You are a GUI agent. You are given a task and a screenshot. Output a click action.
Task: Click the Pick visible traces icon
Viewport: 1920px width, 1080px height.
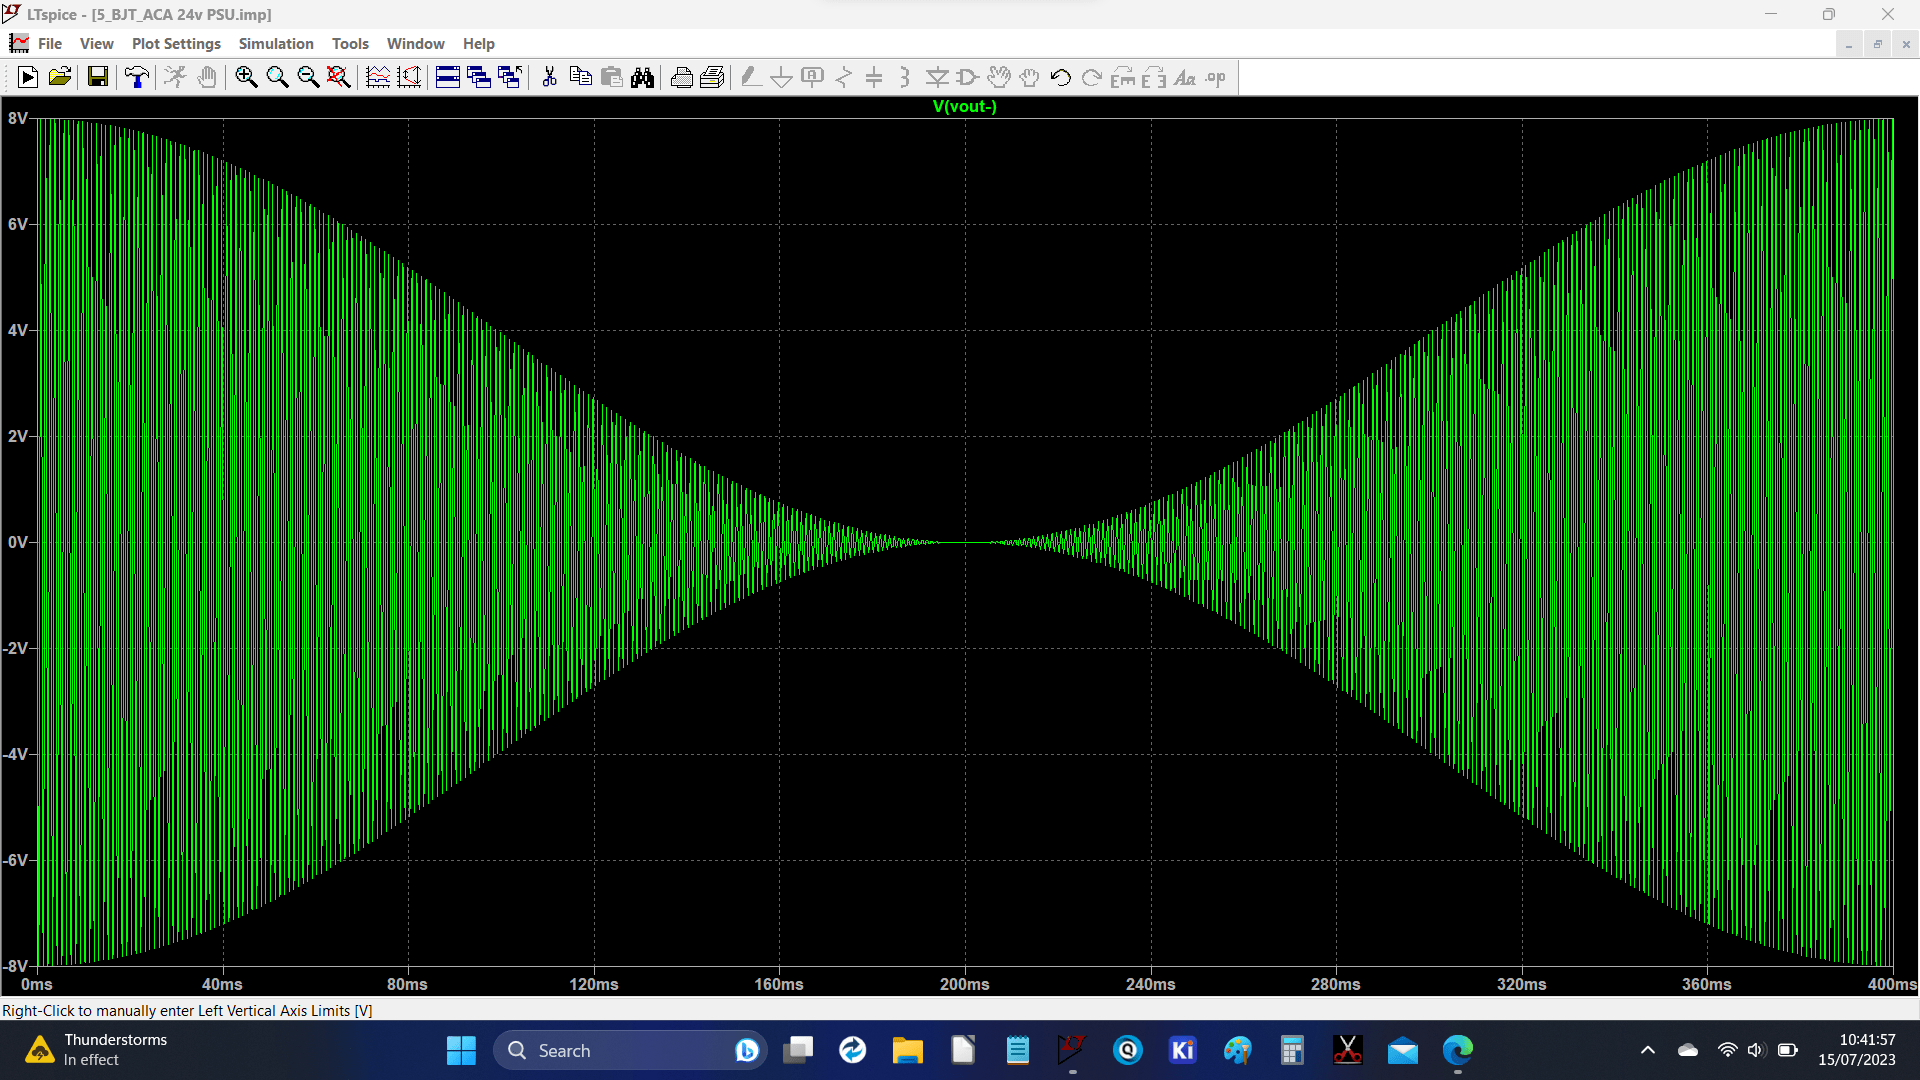click(409, 77)
